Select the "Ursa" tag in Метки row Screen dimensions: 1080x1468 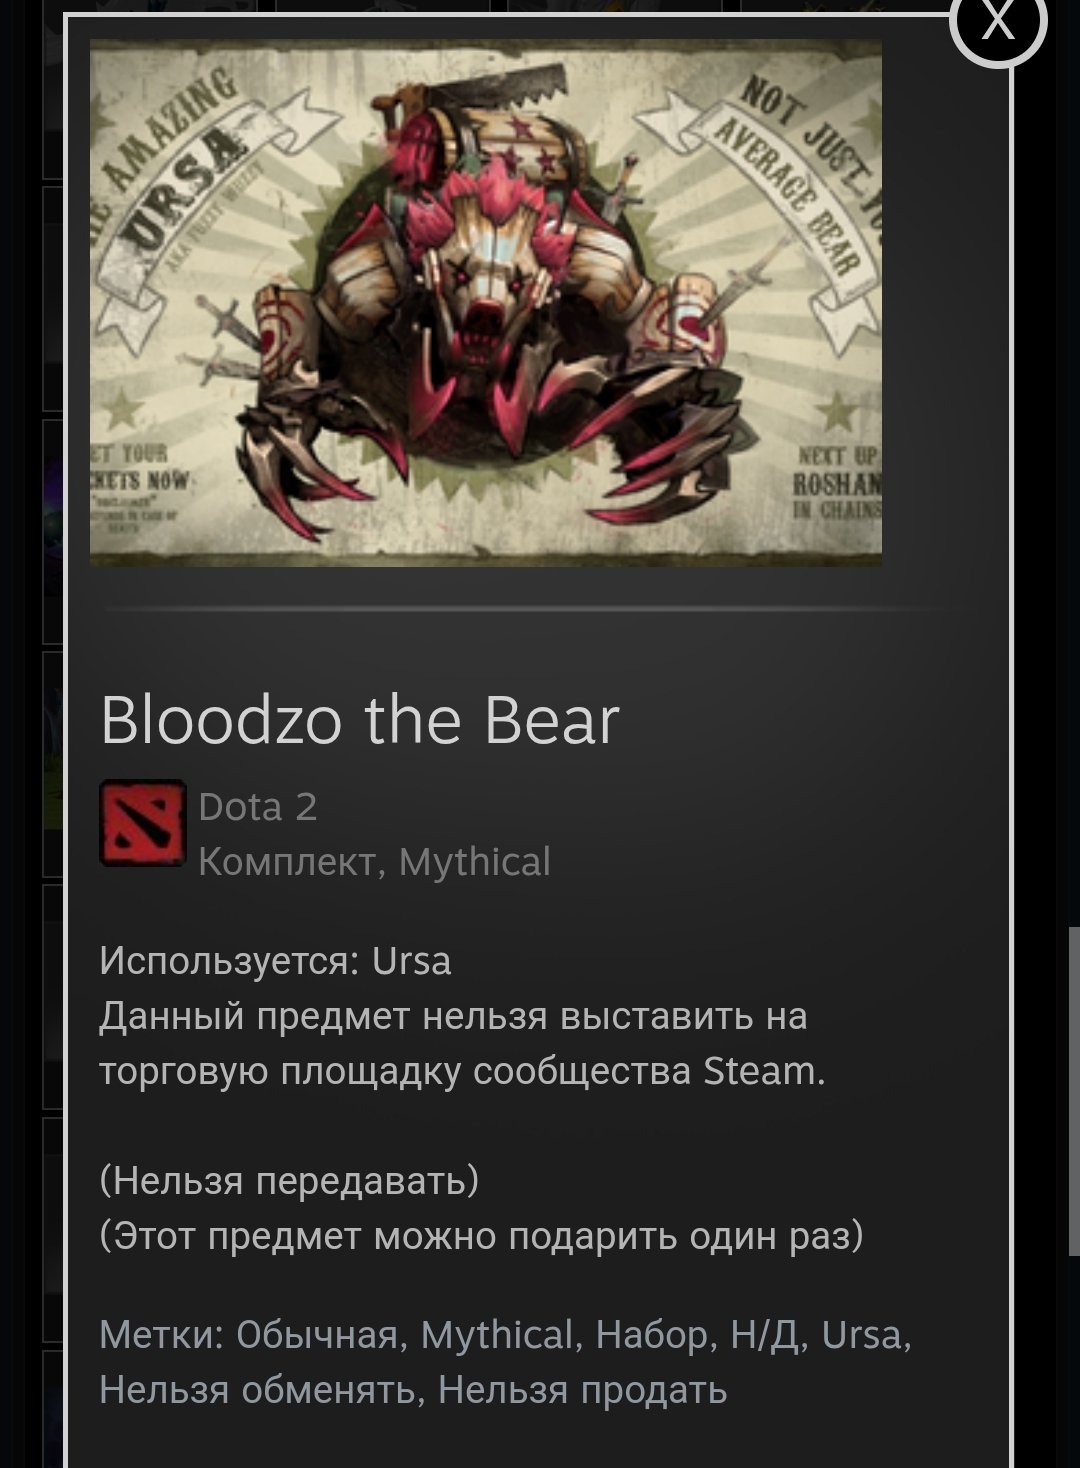(x=862, y=1335)
